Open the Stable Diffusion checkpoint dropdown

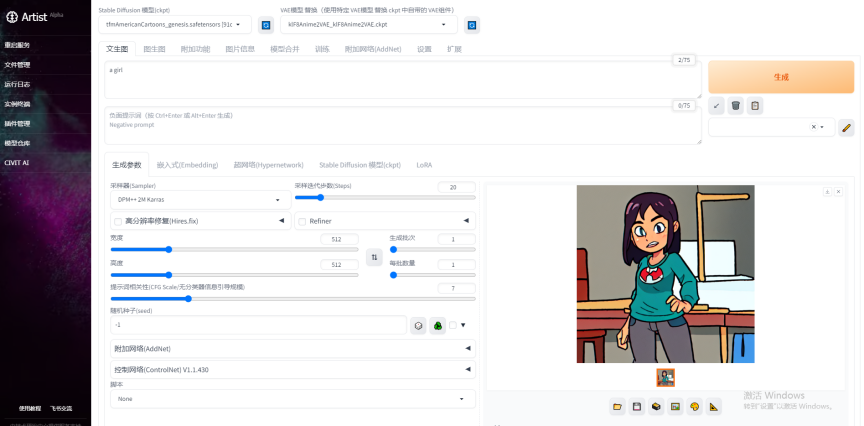175,25
